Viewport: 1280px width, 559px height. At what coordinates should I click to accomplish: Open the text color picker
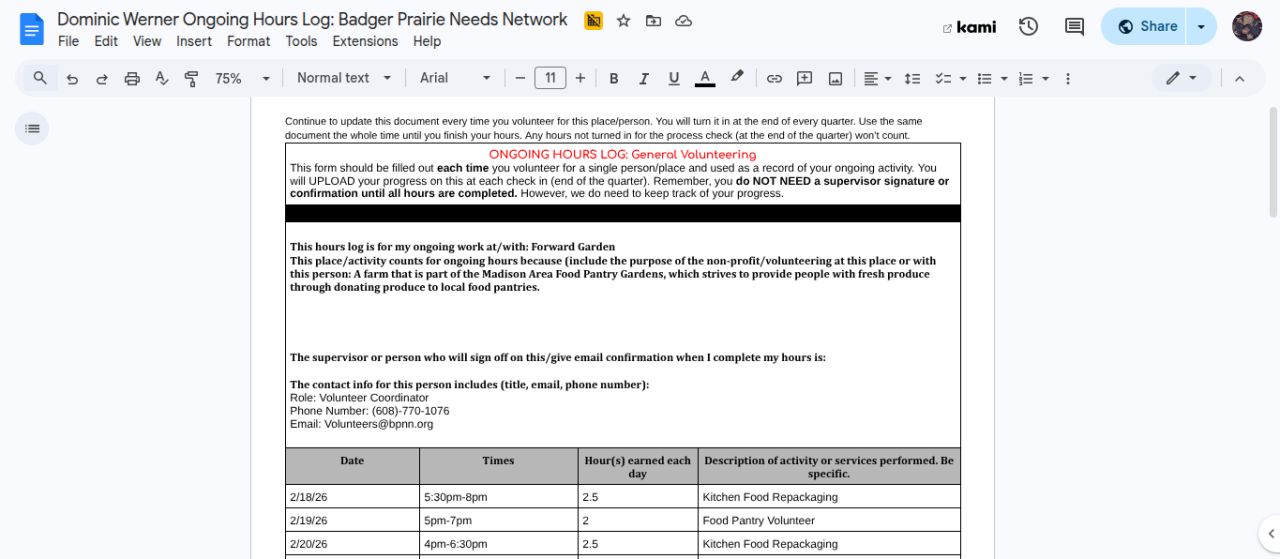click(705, 78)
